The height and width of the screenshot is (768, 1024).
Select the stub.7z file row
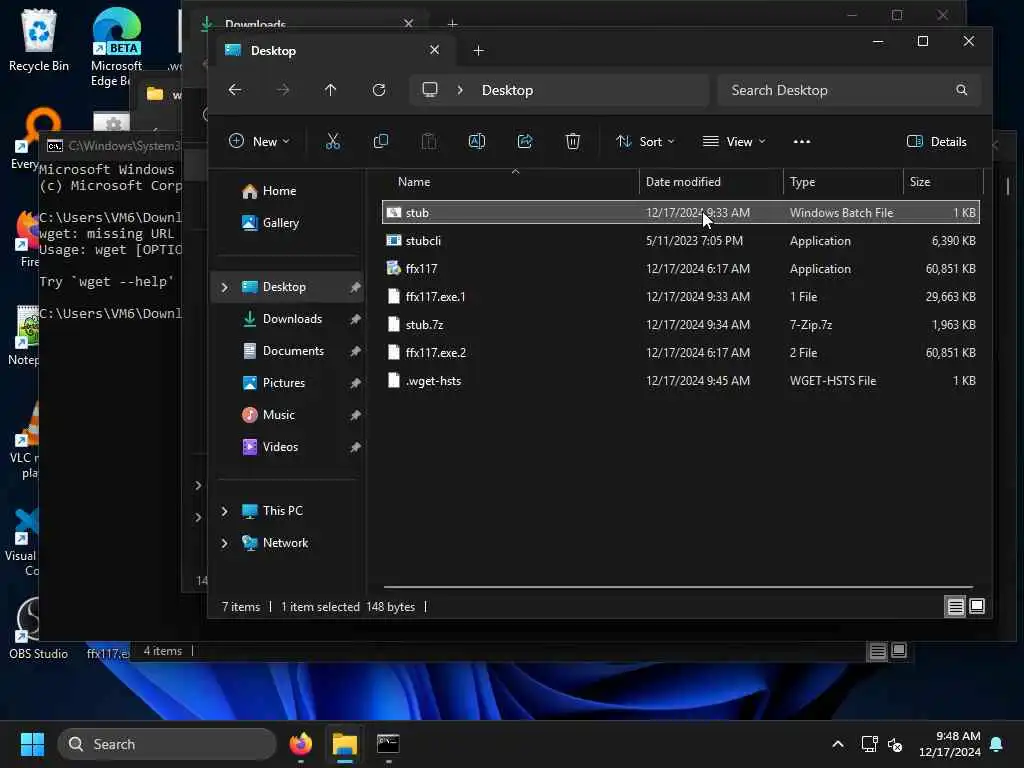pos(680,325)
